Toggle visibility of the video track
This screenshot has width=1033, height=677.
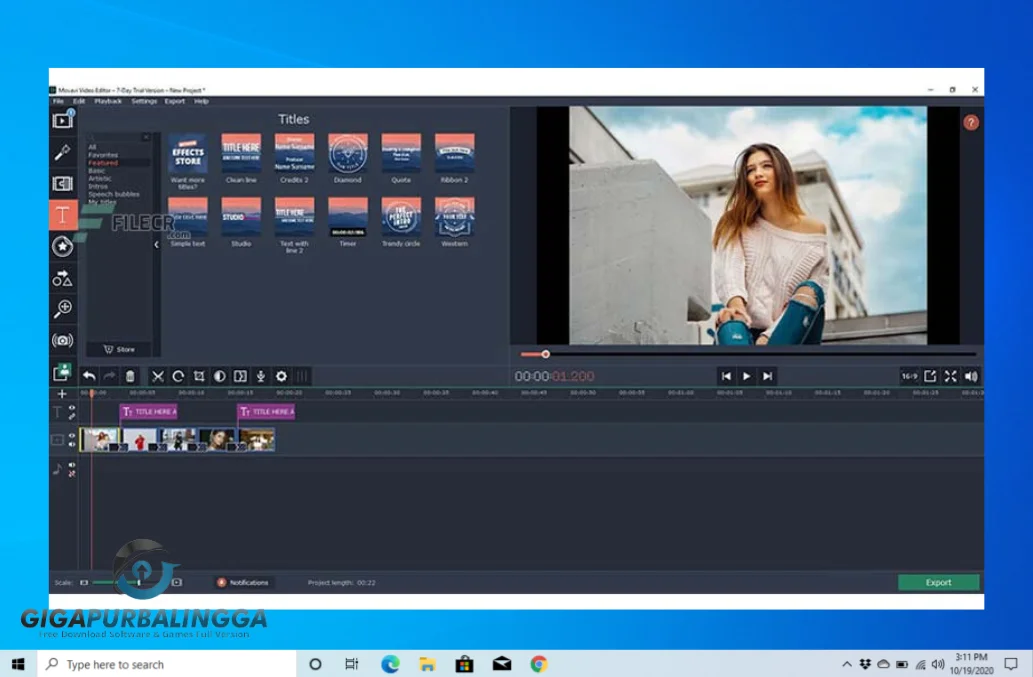[x=72, y=435]
